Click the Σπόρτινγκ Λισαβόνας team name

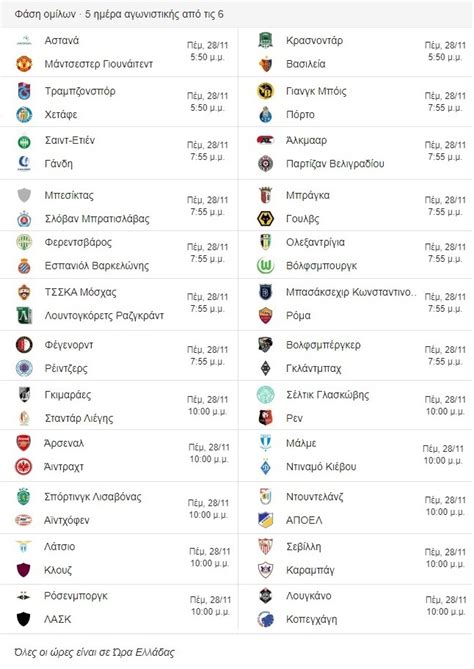(93, 497)
